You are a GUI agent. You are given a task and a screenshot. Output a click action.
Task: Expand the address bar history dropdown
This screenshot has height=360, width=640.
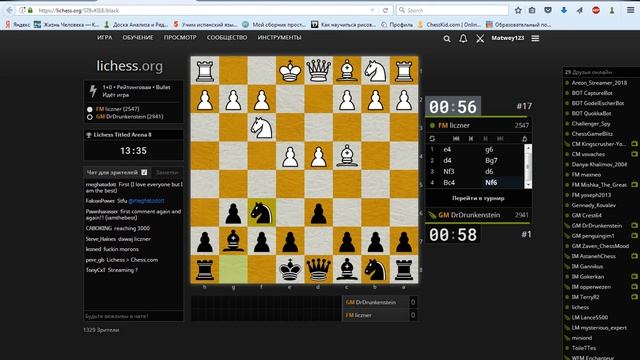(x=372, y=10)
